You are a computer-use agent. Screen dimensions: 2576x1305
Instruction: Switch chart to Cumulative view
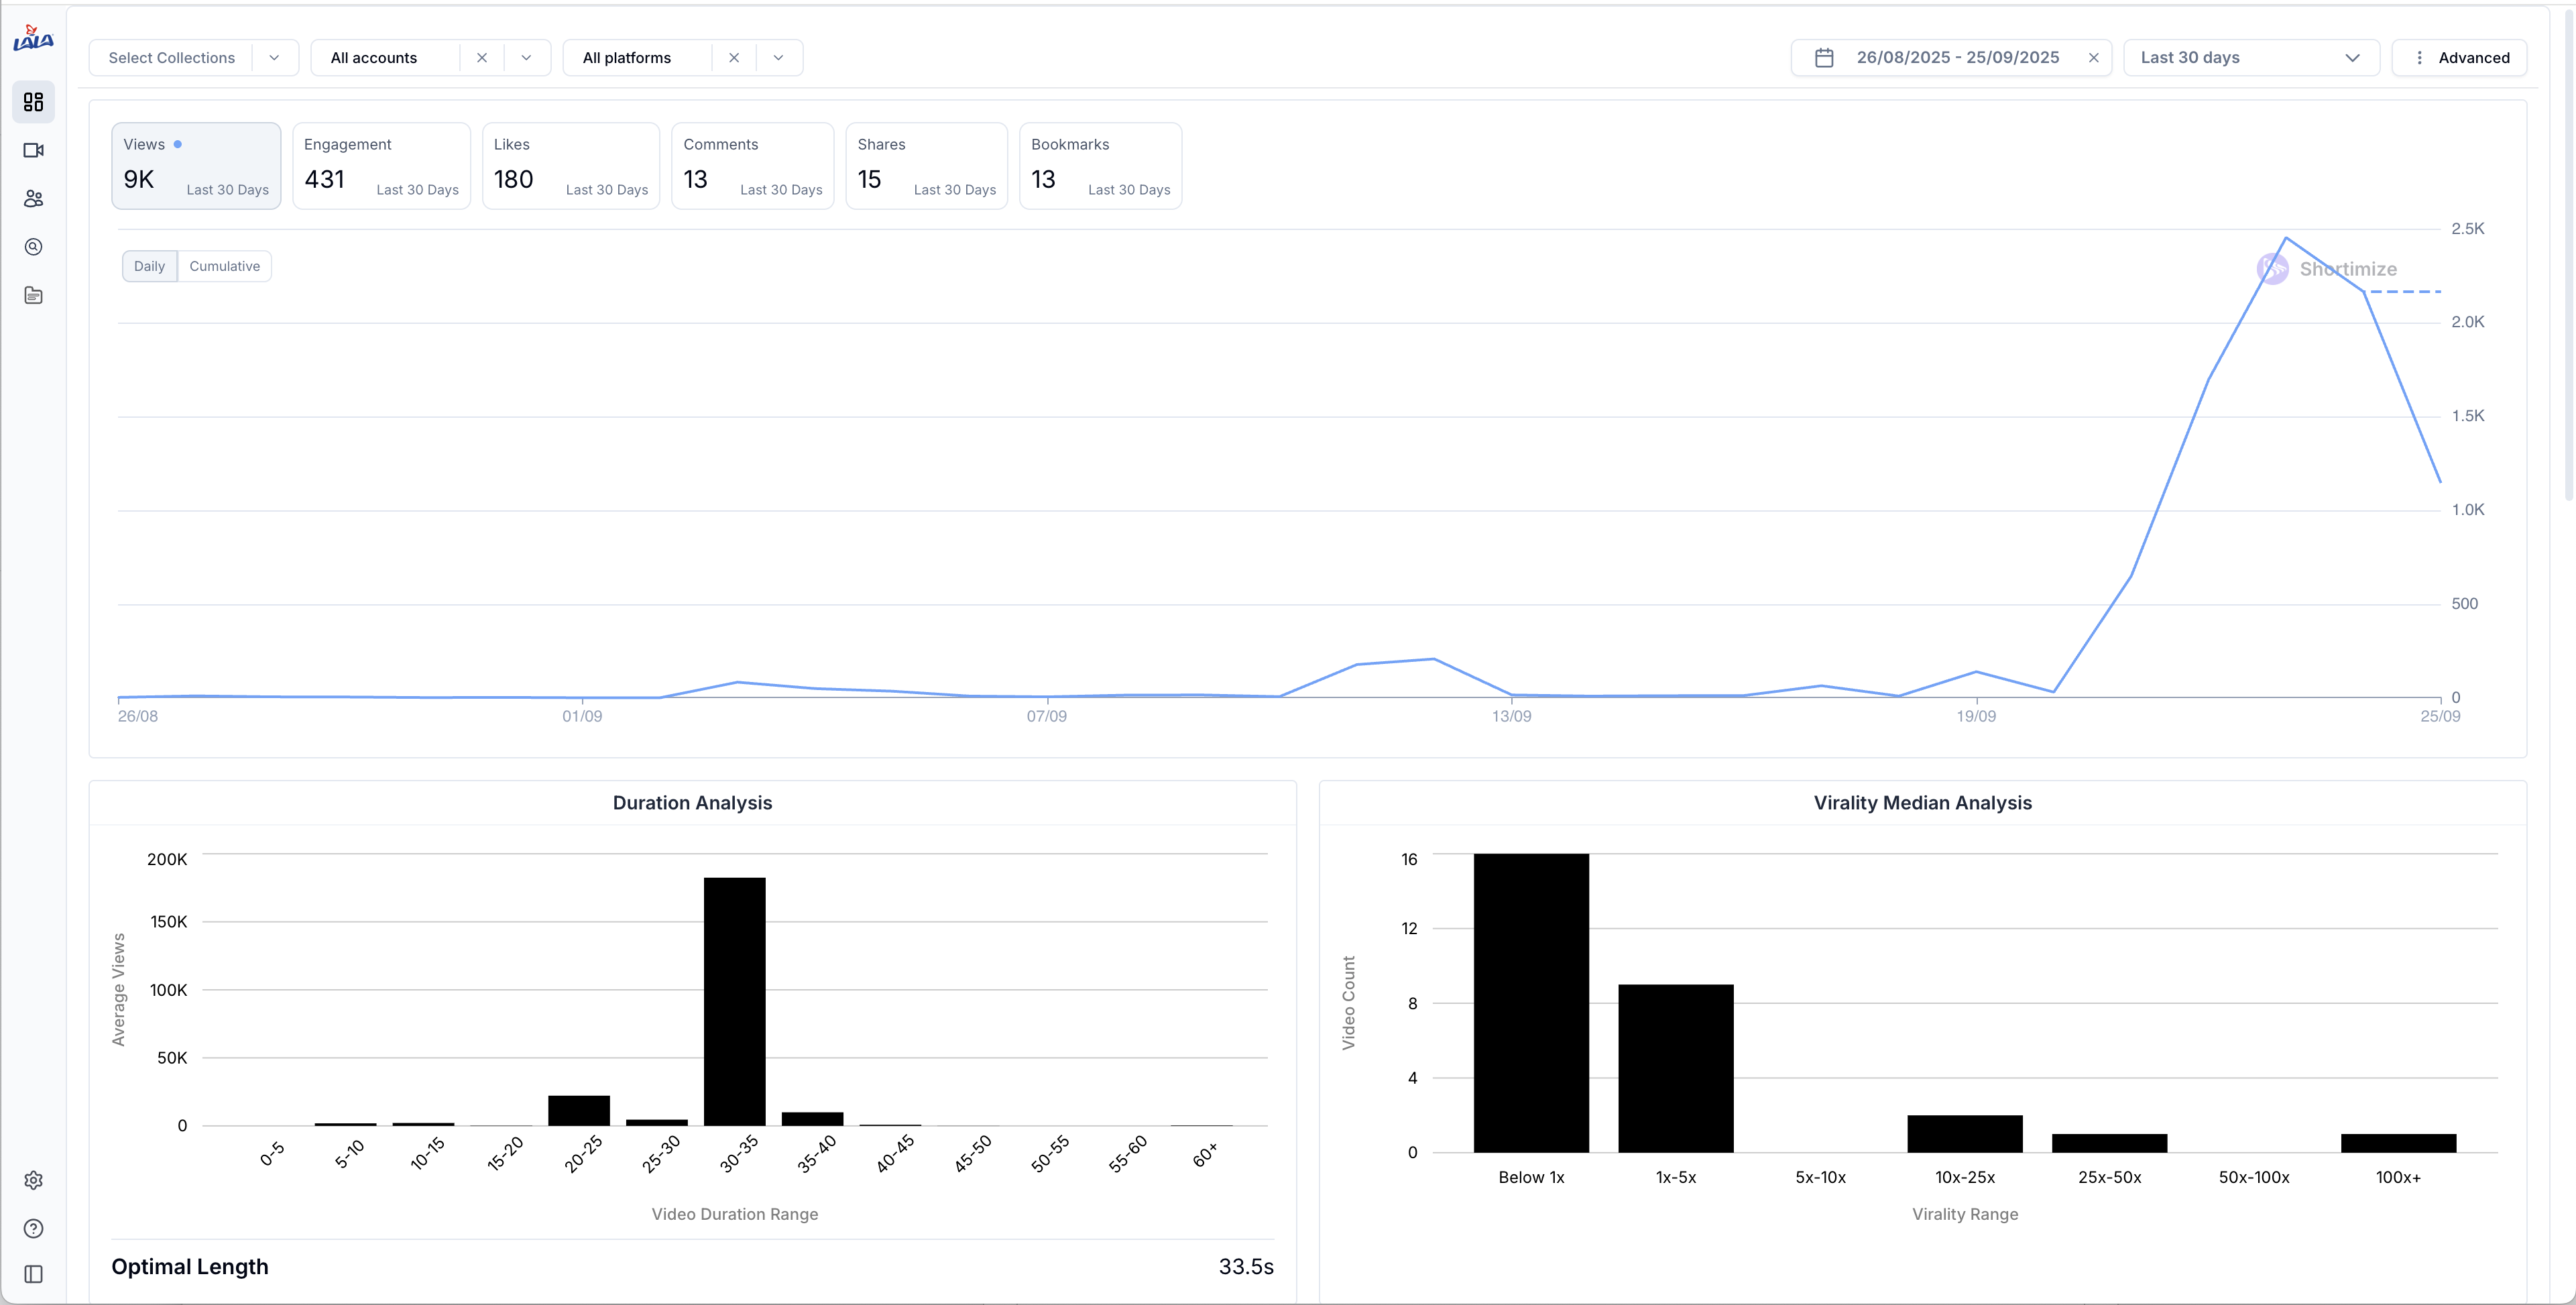[x=224, y=266]
